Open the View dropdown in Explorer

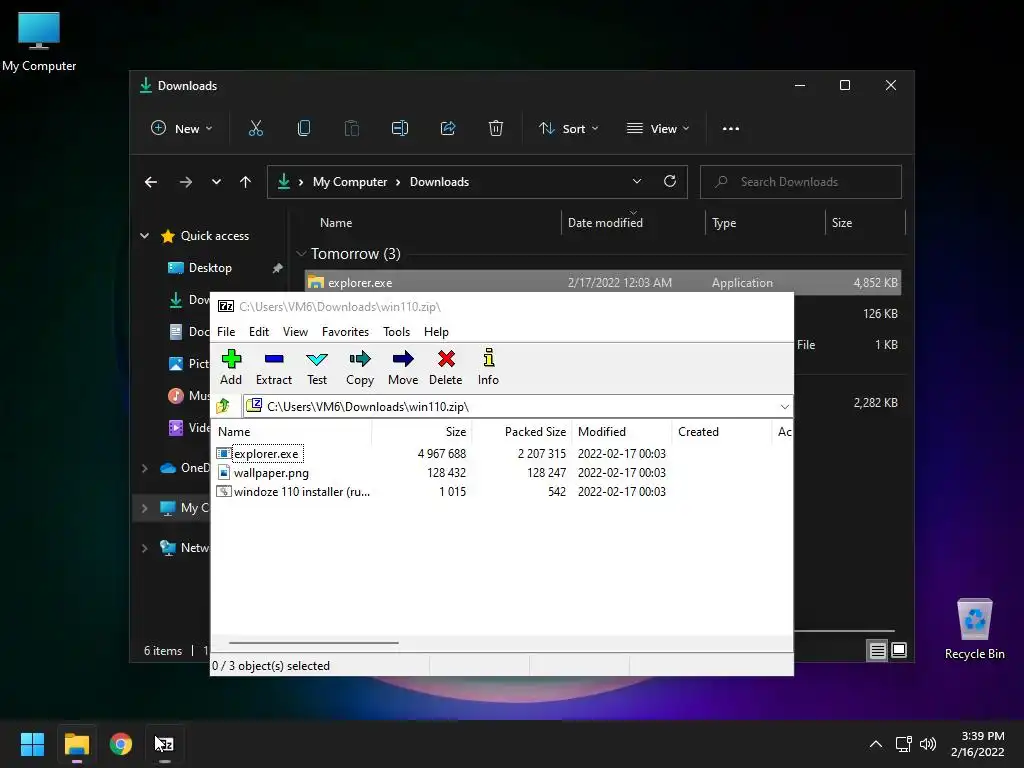coord(658,129)
